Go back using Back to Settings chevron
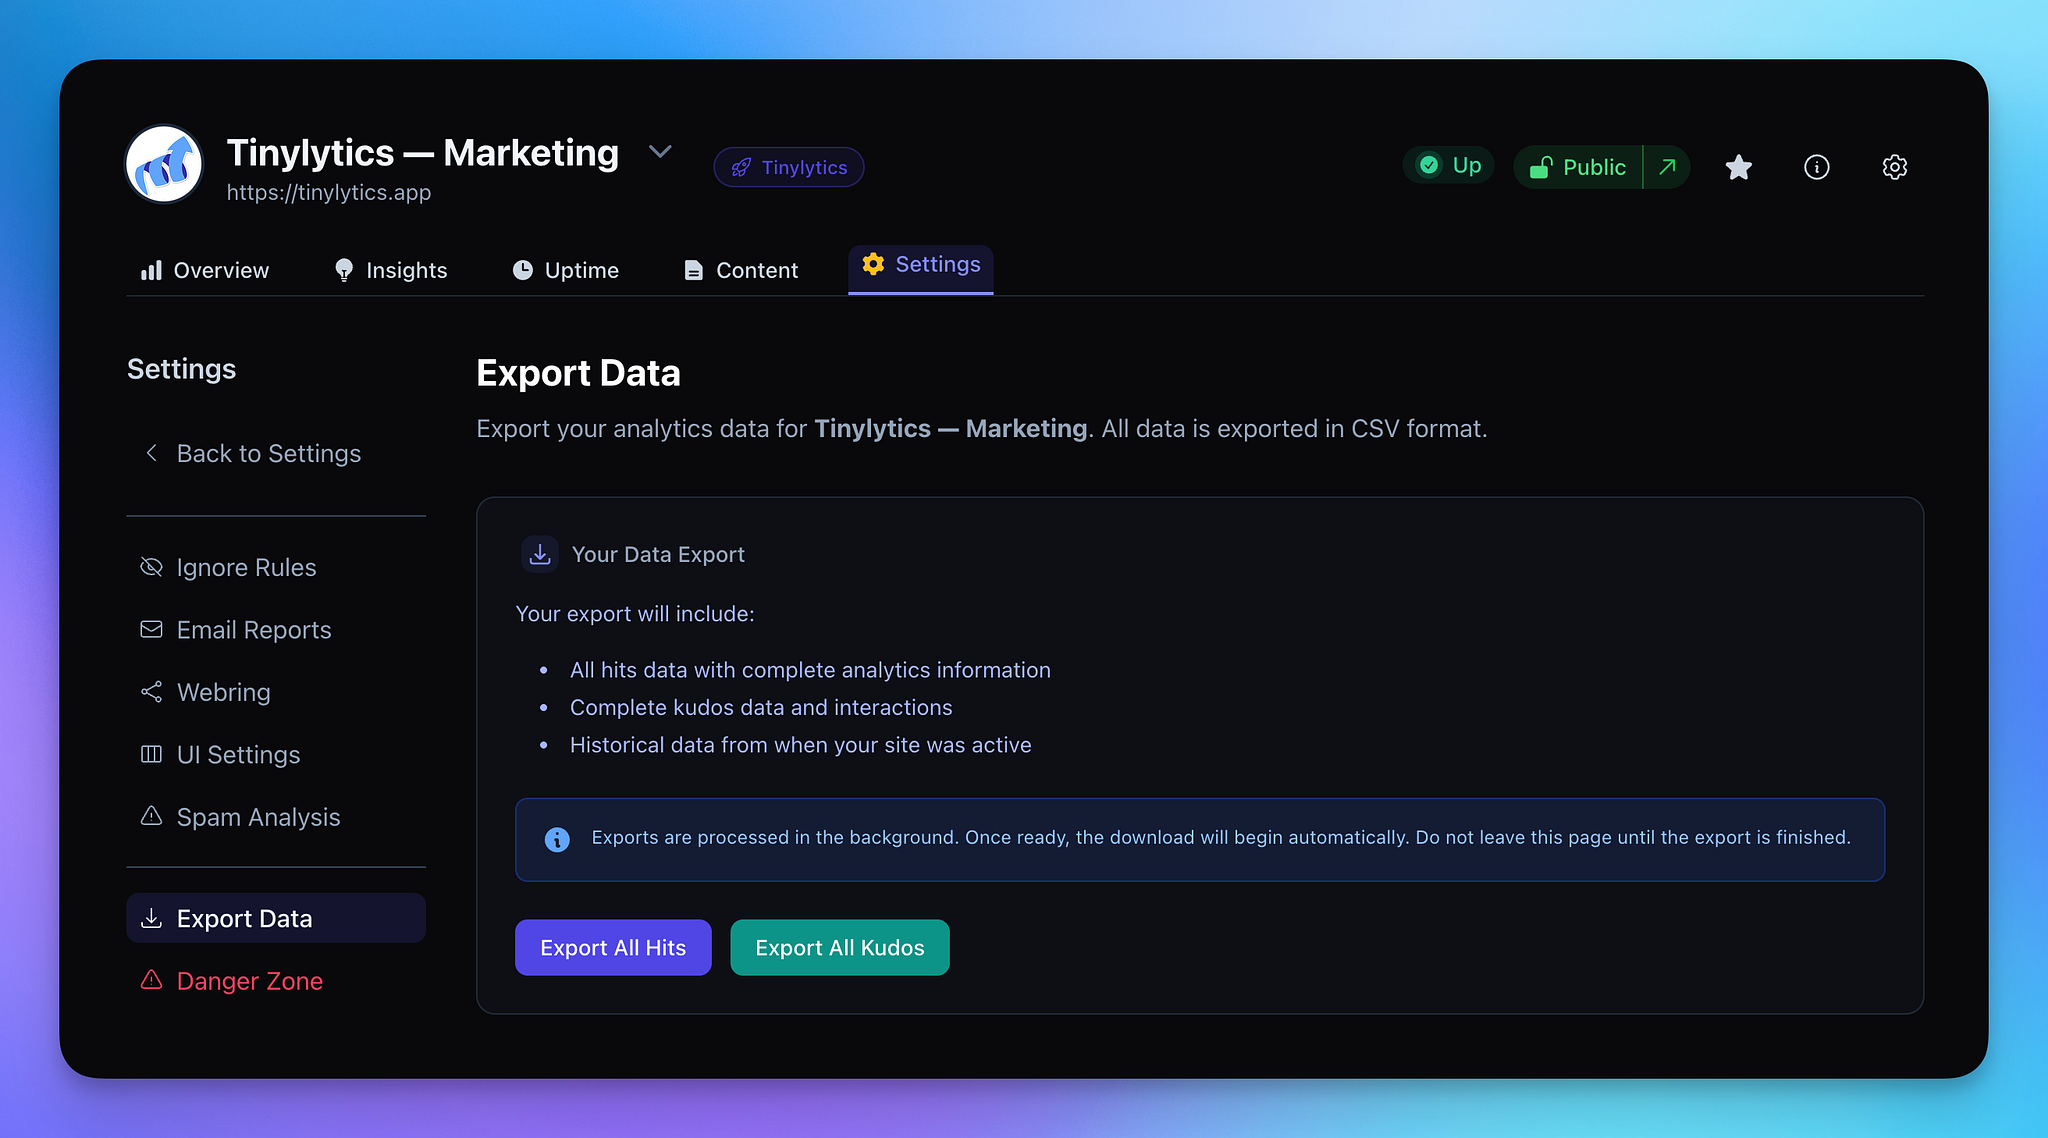The width and height of the screenshot is (2048, 1138). tap(152, 453)
